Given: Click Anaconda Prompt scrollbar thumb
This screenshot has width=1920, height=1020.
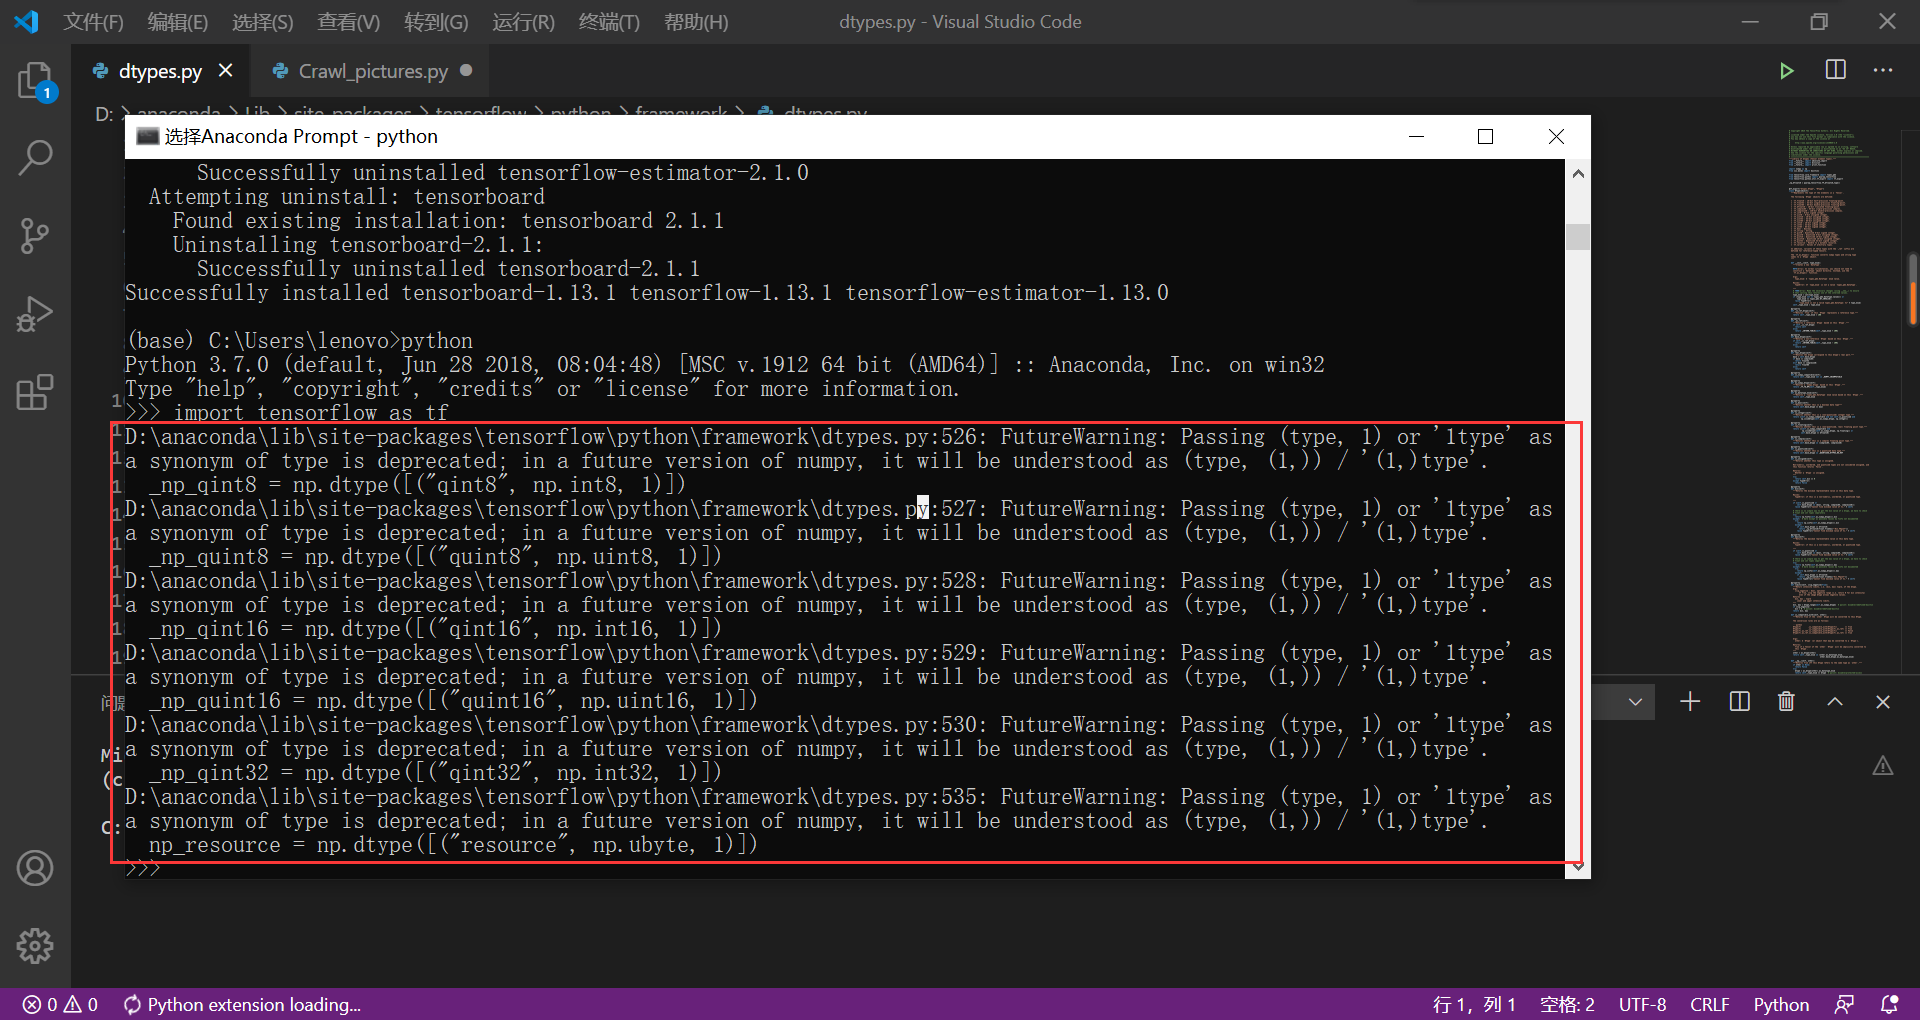Looking at the screenshot, I should [1578, 237].
